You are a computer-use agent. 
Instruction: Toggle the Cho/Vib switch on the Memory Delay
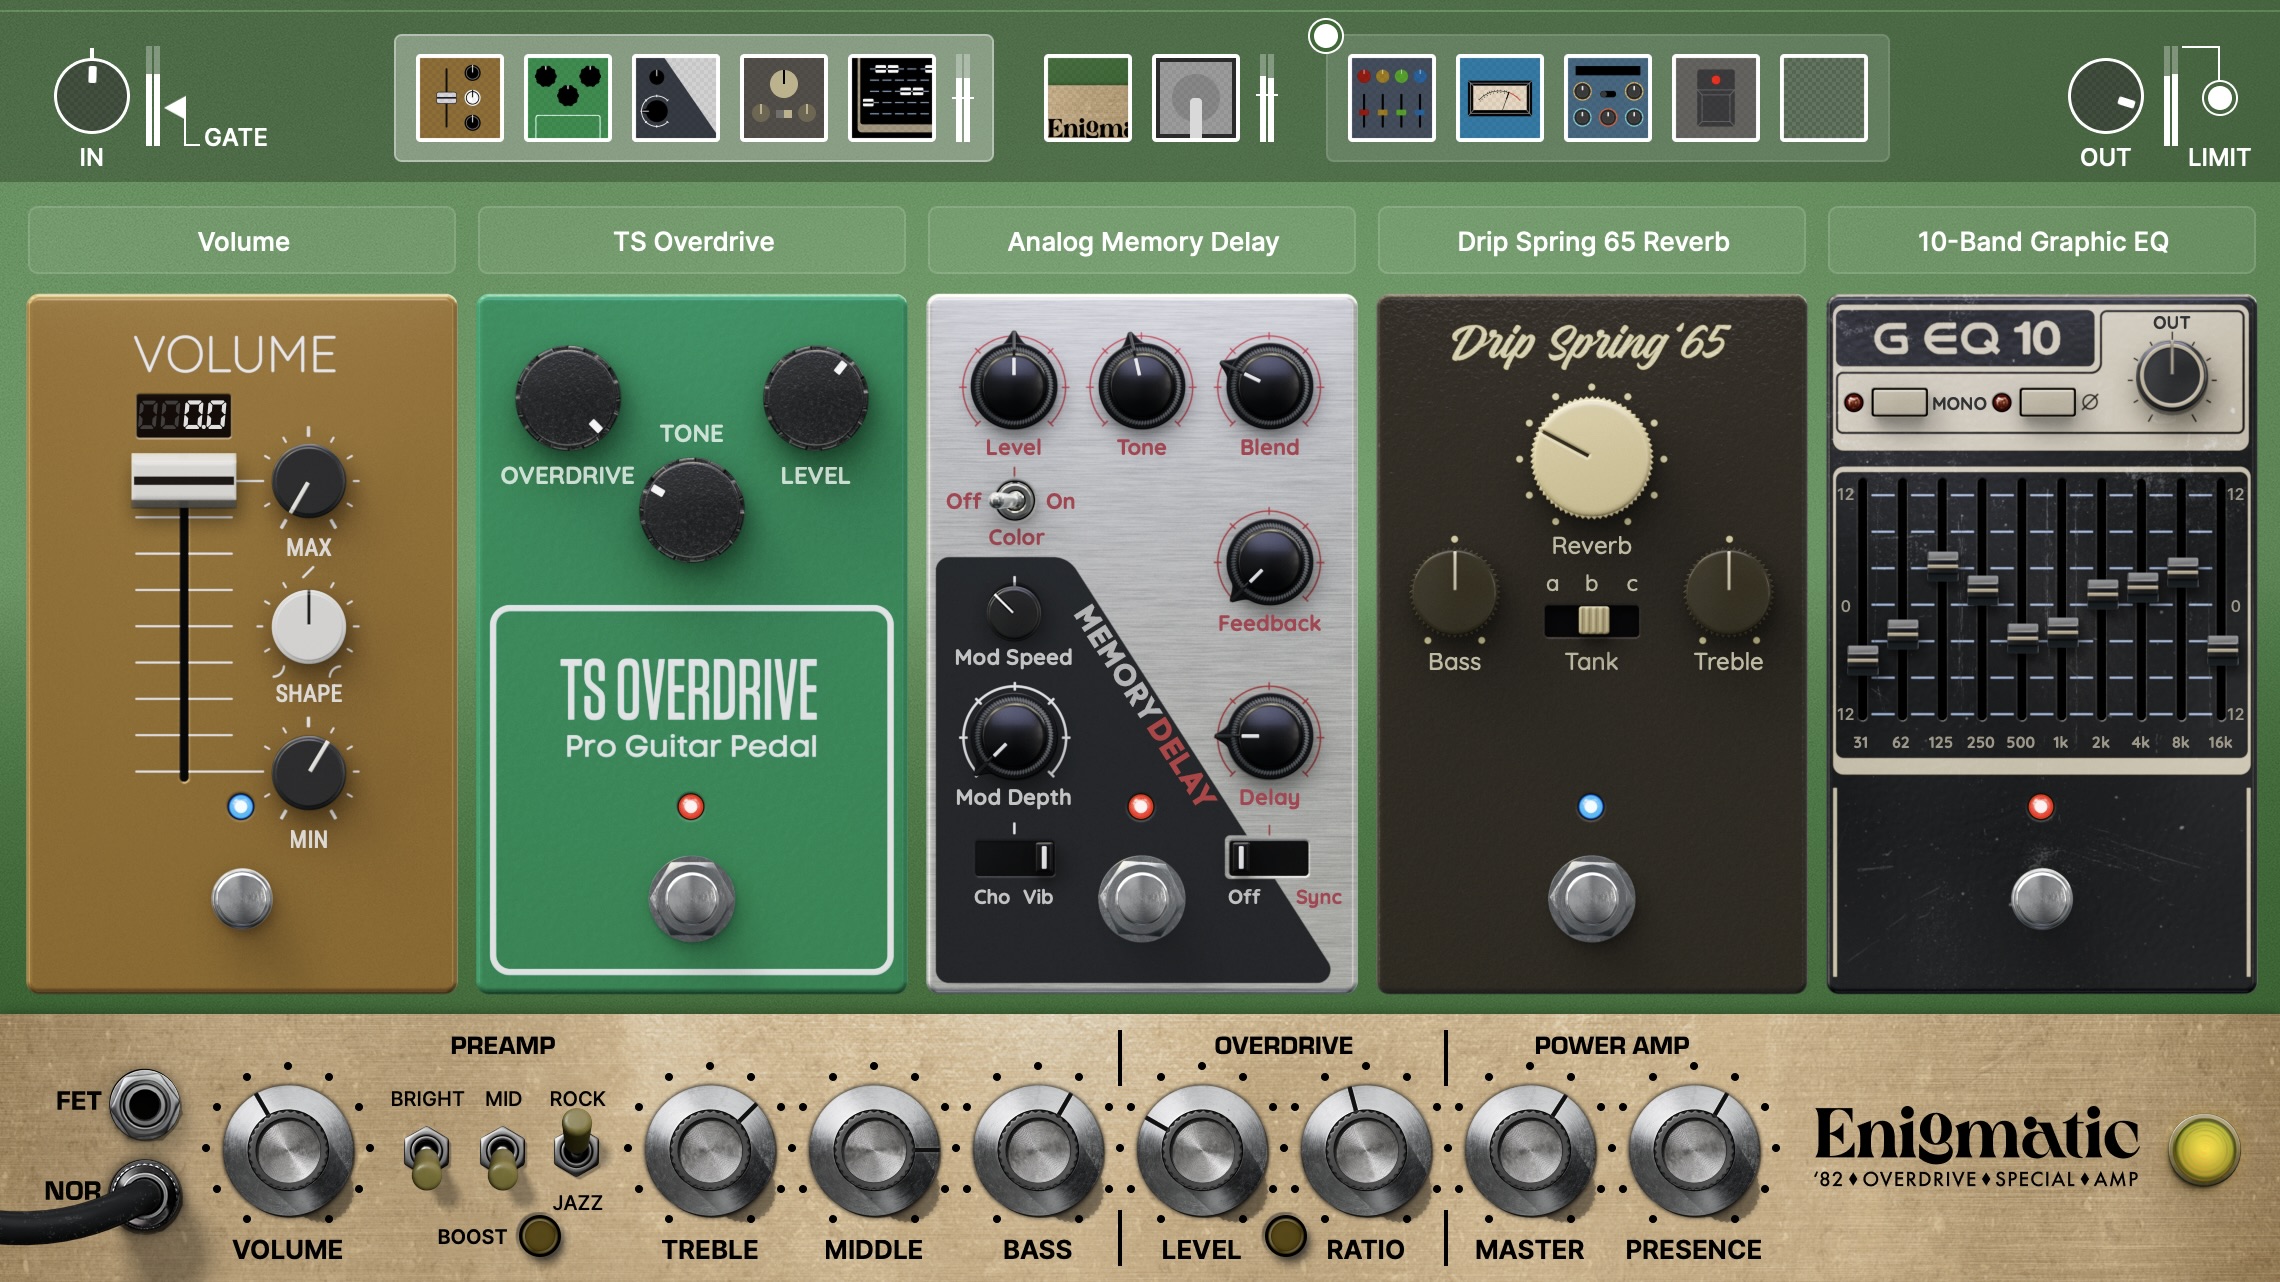pyautogui.click(x=1013, y=857)
